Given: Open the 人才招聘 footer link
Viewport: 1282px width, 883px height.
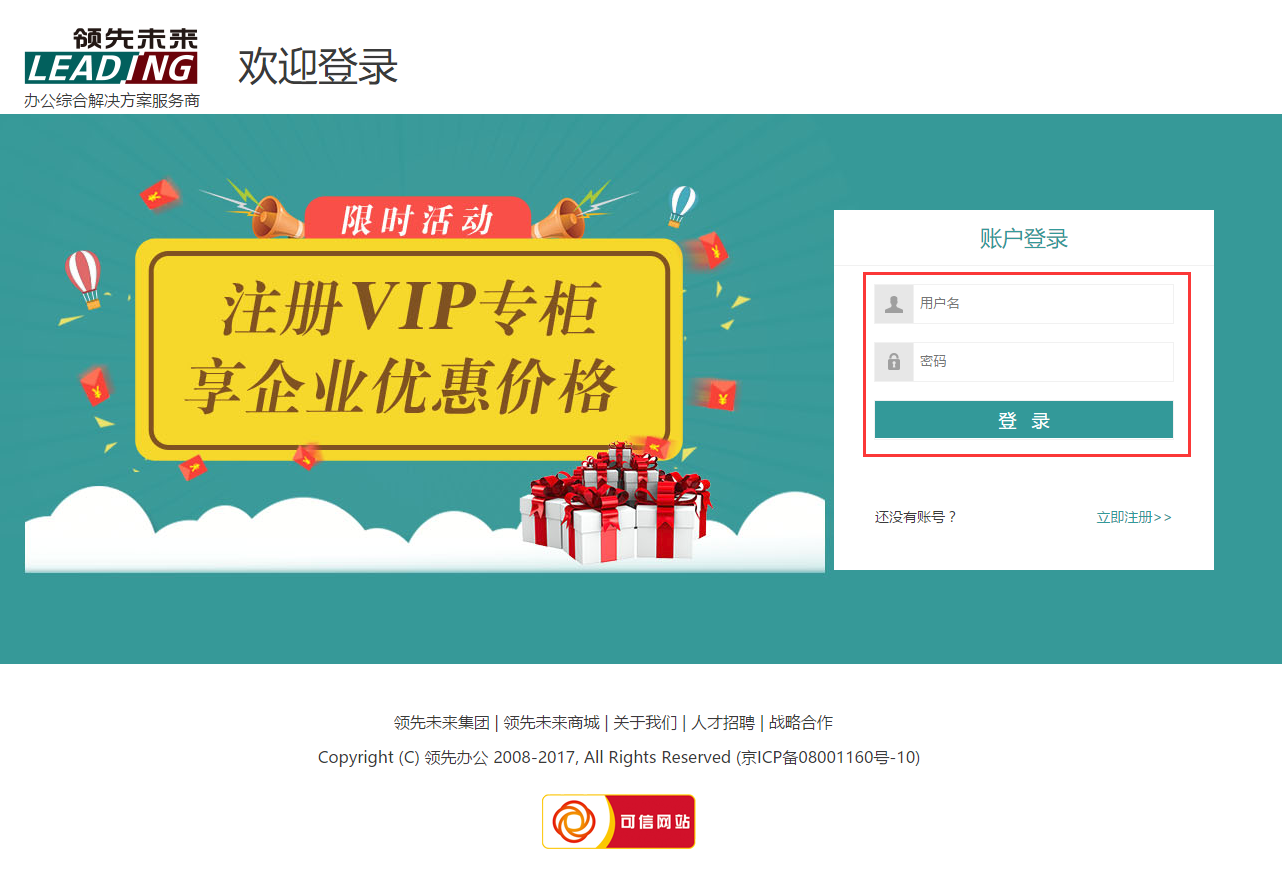Looking at the screenshot, I should point(723,722).
